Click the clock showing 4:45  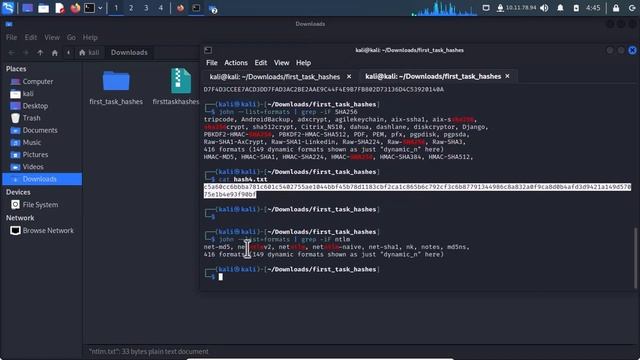pyautogui.click(x=593, y=8)
